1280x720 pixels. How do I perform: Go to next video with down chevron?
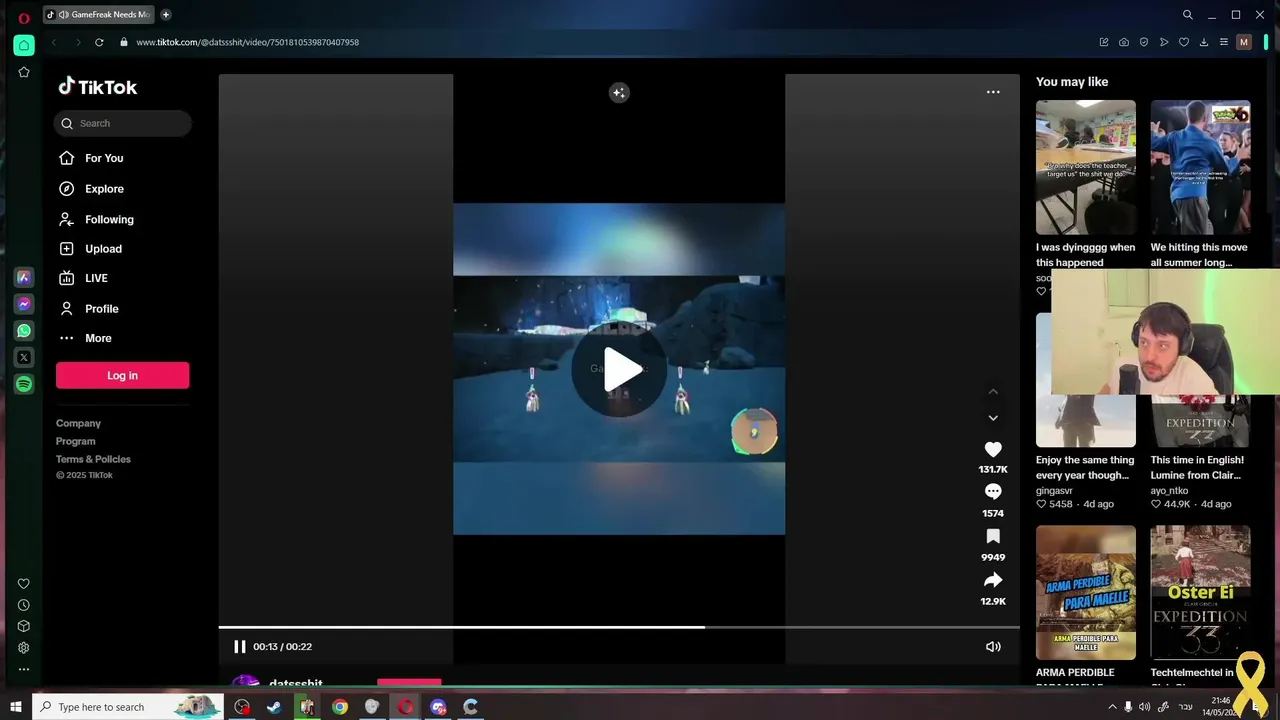coord(993,418)
